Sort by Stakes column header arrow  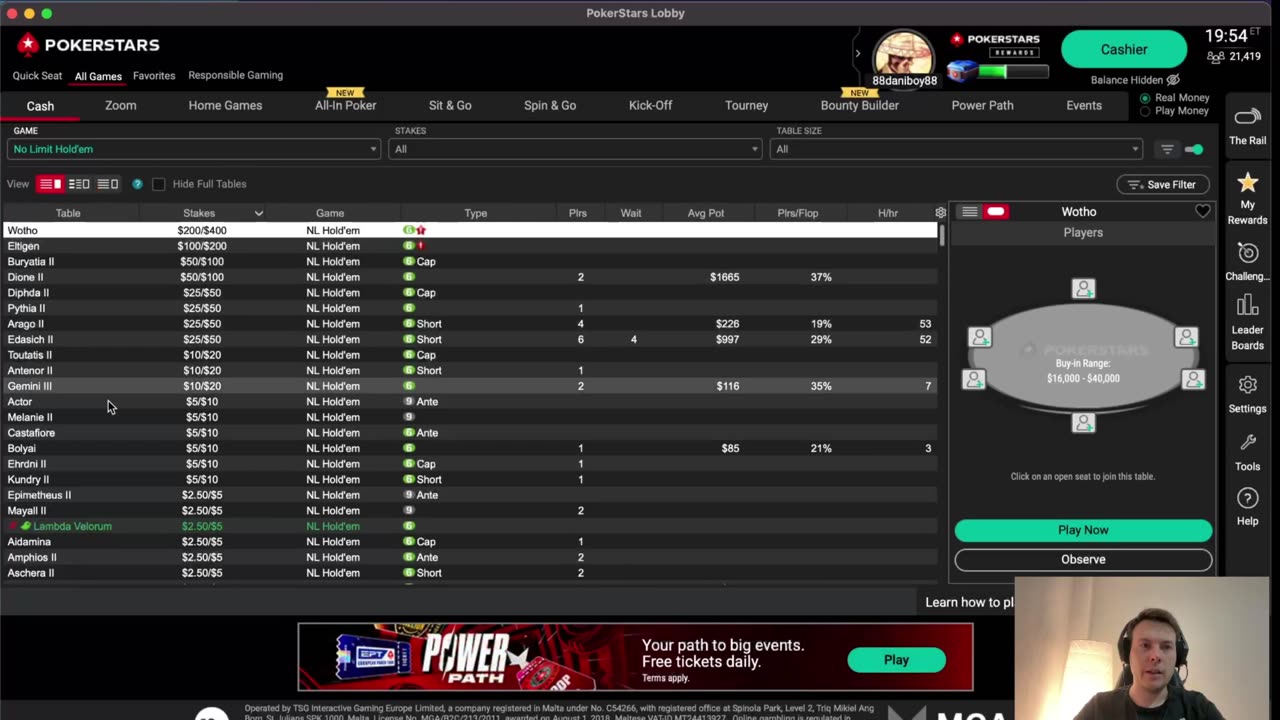(x=258, y=213)
